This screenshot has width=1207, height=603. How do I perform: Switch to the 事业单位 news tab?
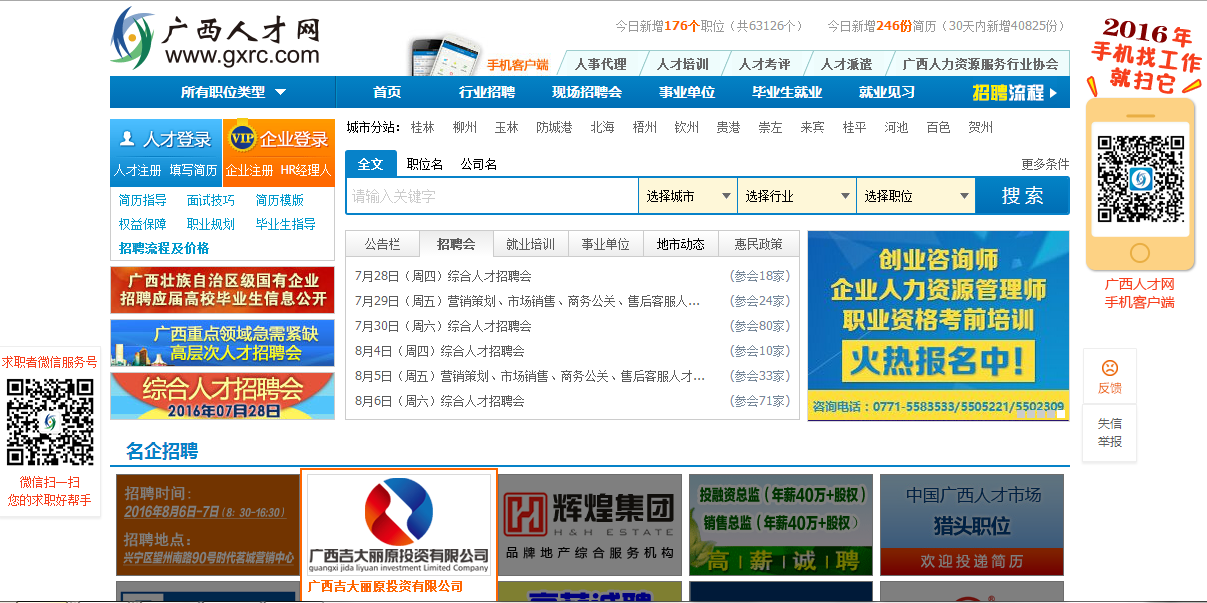(606, 244)
